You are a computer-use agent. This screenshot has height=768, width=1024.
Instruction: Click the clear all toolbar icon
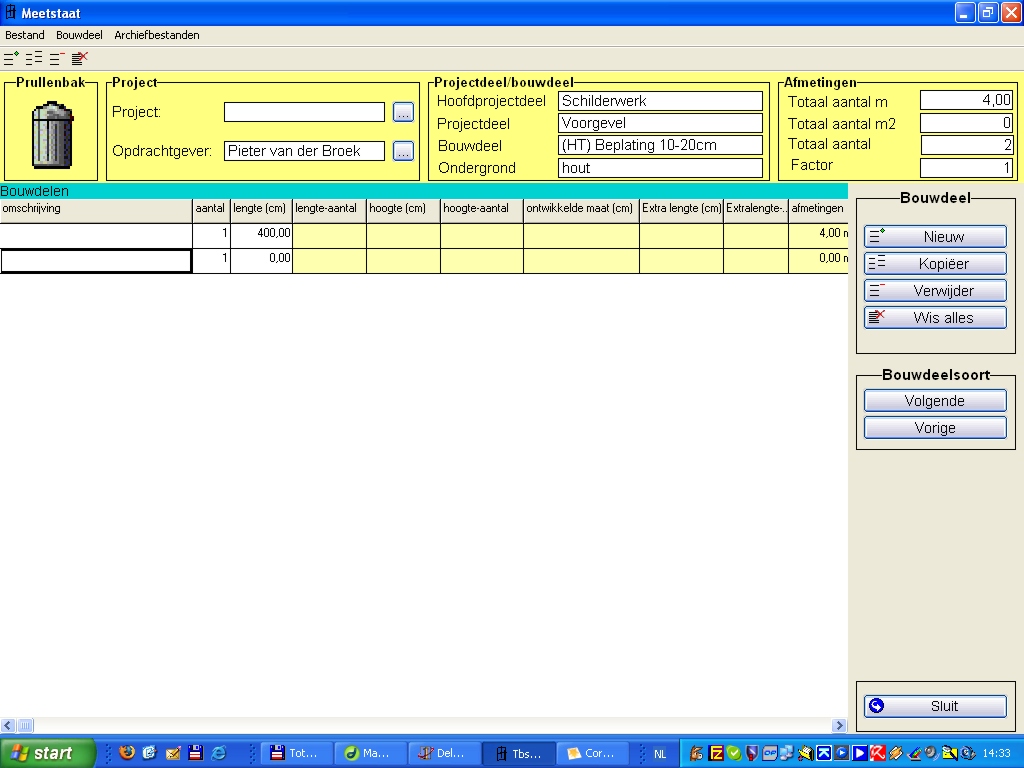pos(80,58)
